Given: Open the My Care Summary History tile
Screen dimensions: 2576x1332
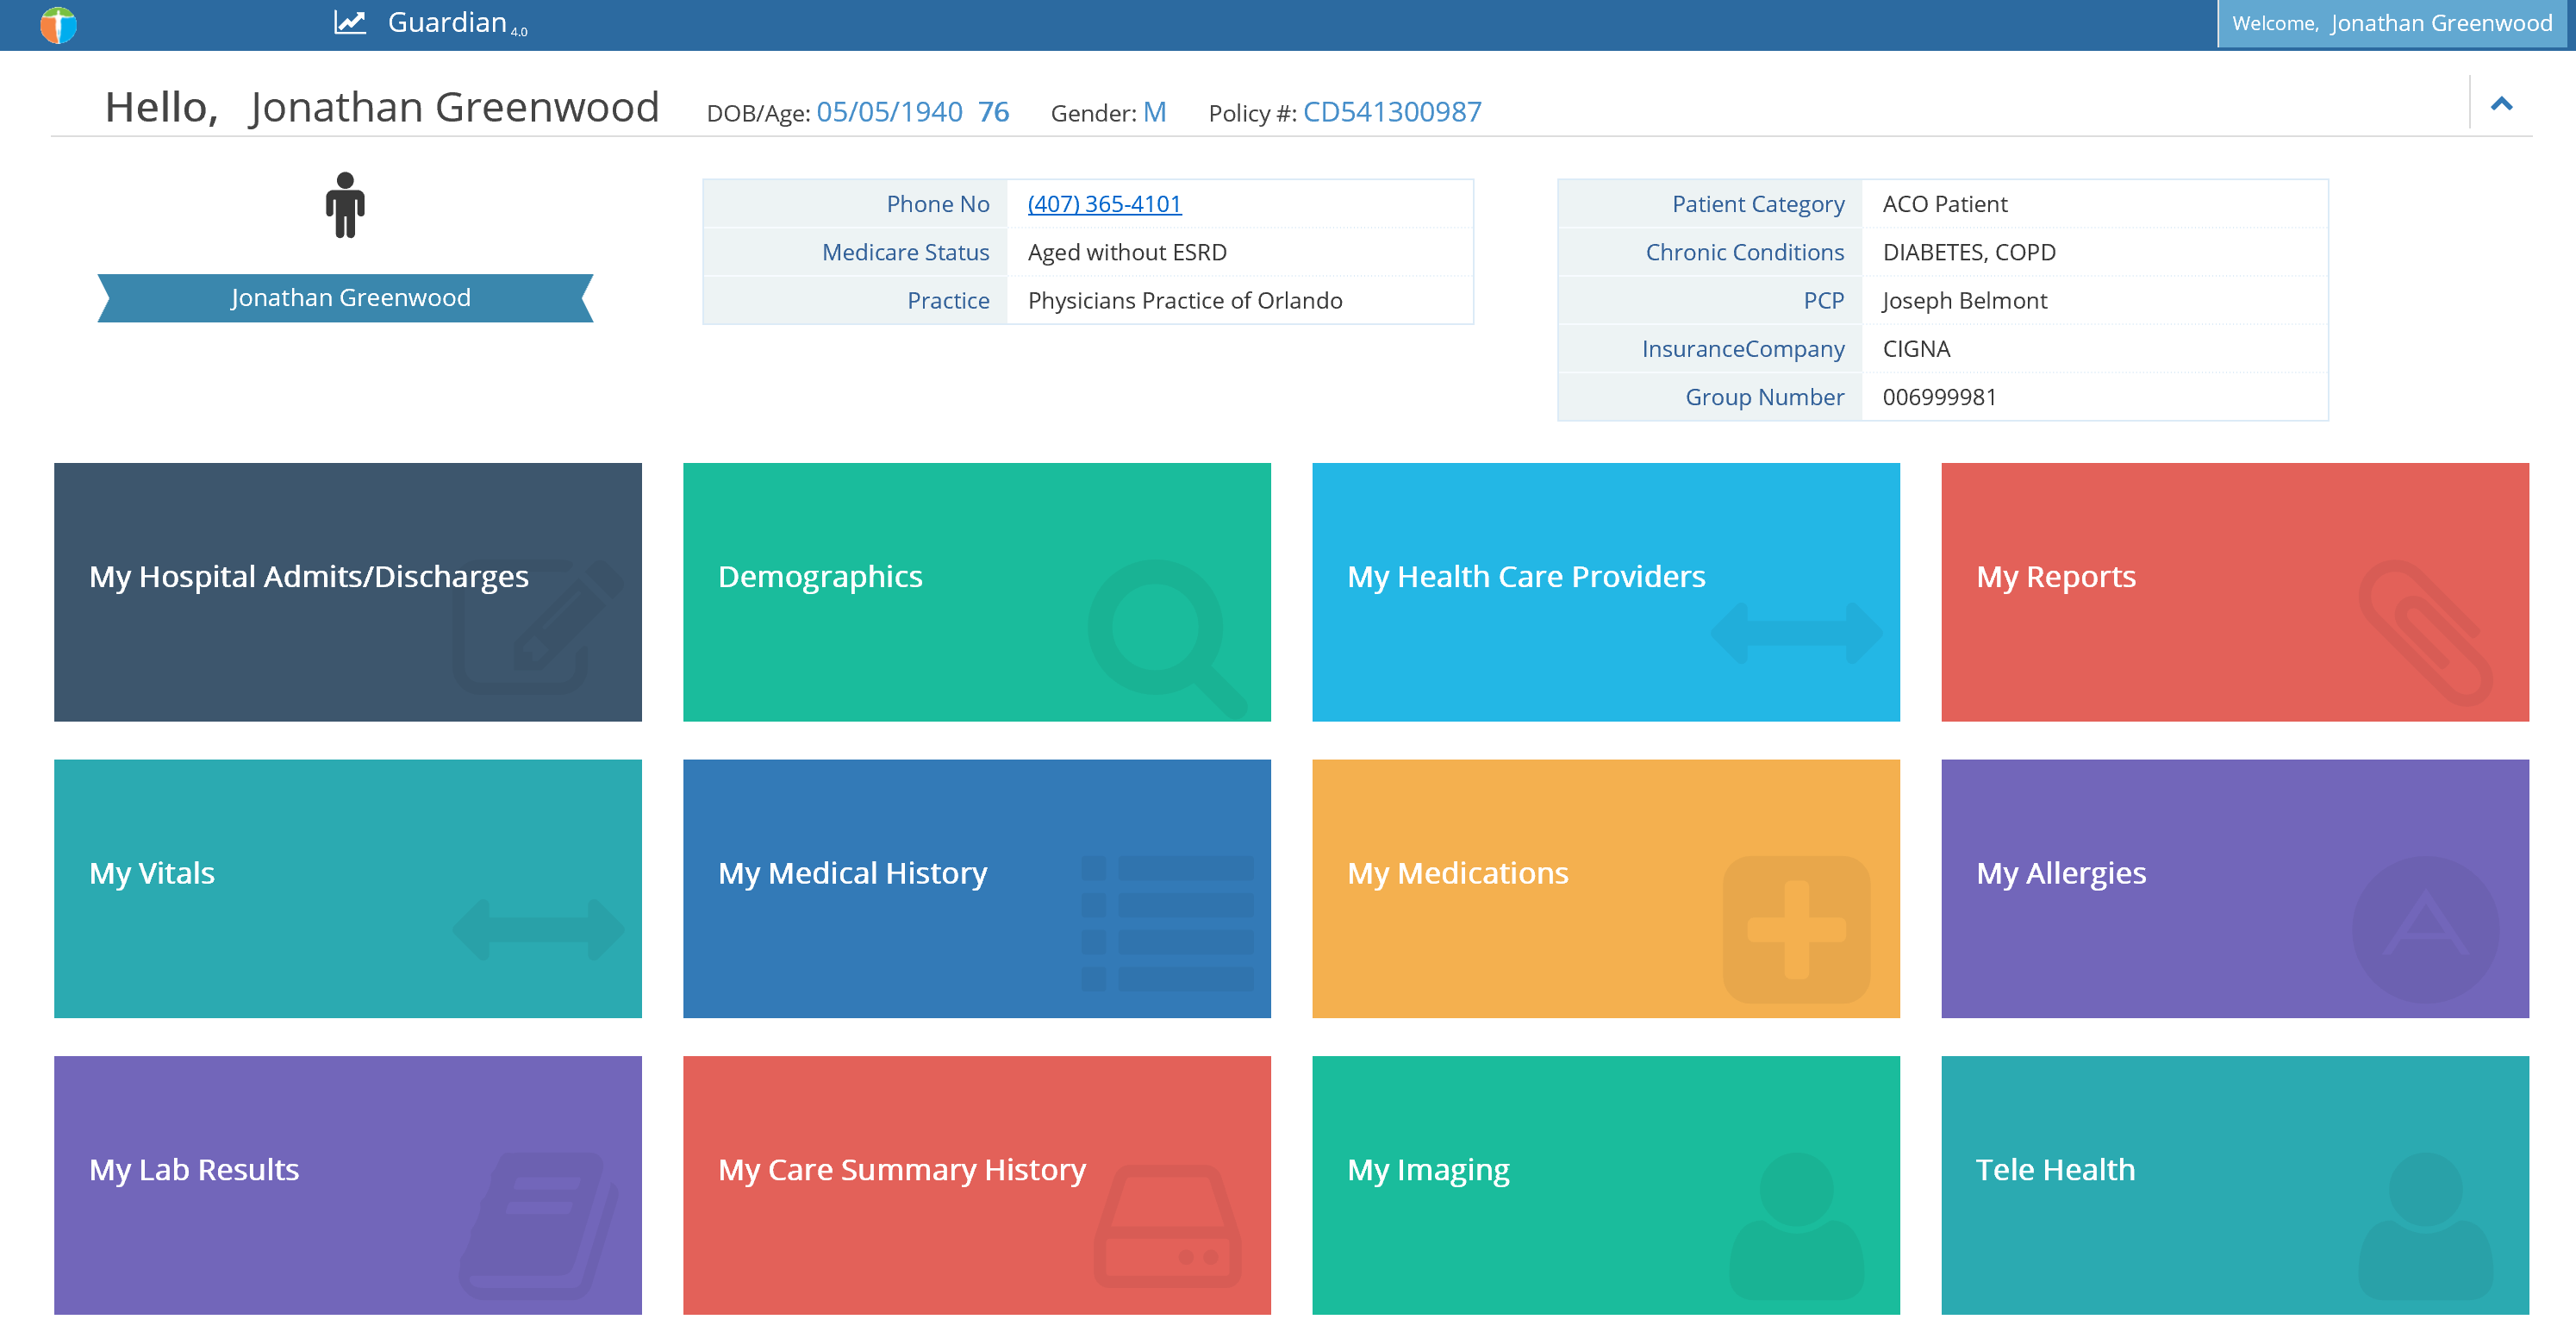Looking at the screenshot, I should 977,1185.
